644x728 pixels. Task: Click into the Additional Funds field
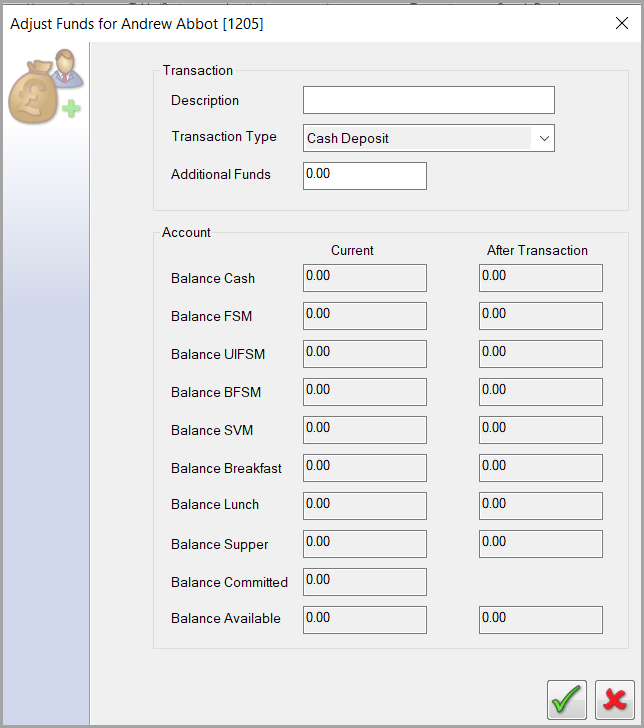tap(364, 176)
